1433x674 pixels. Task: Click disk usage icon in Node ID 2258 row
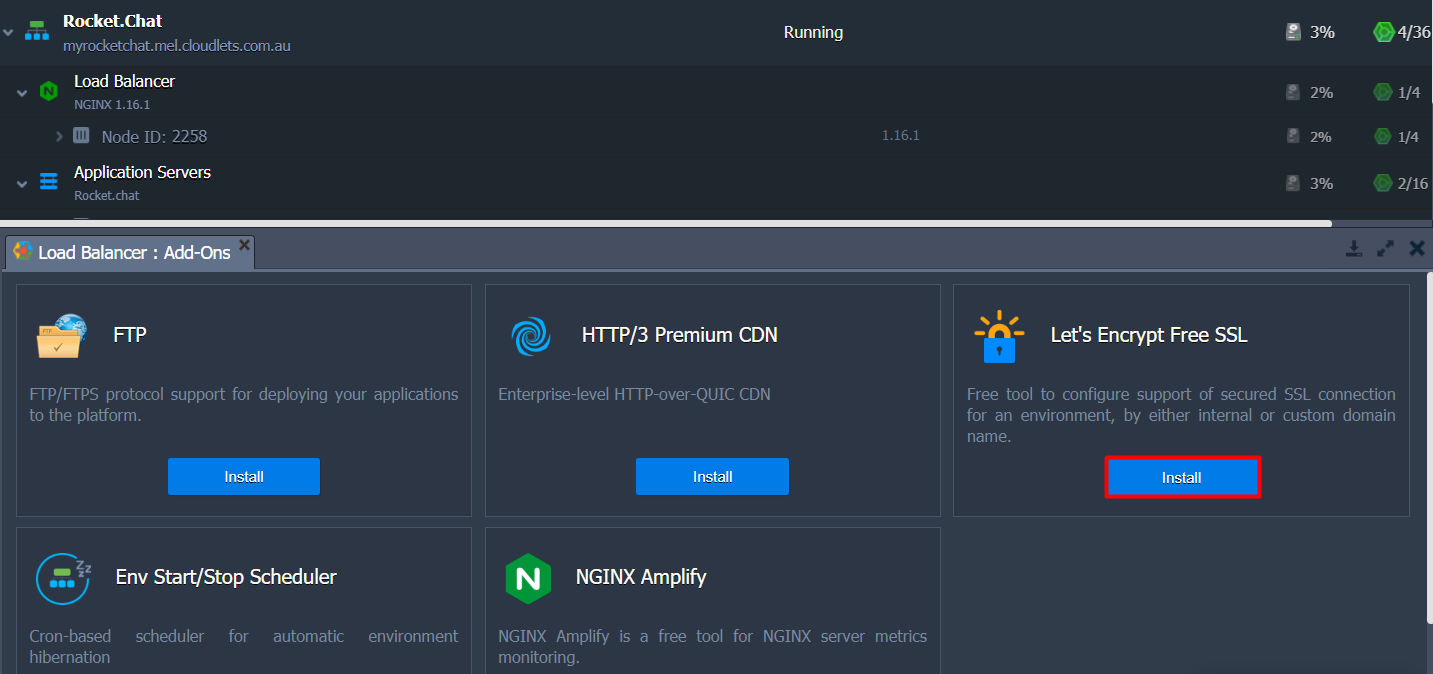click(1294, 135)
